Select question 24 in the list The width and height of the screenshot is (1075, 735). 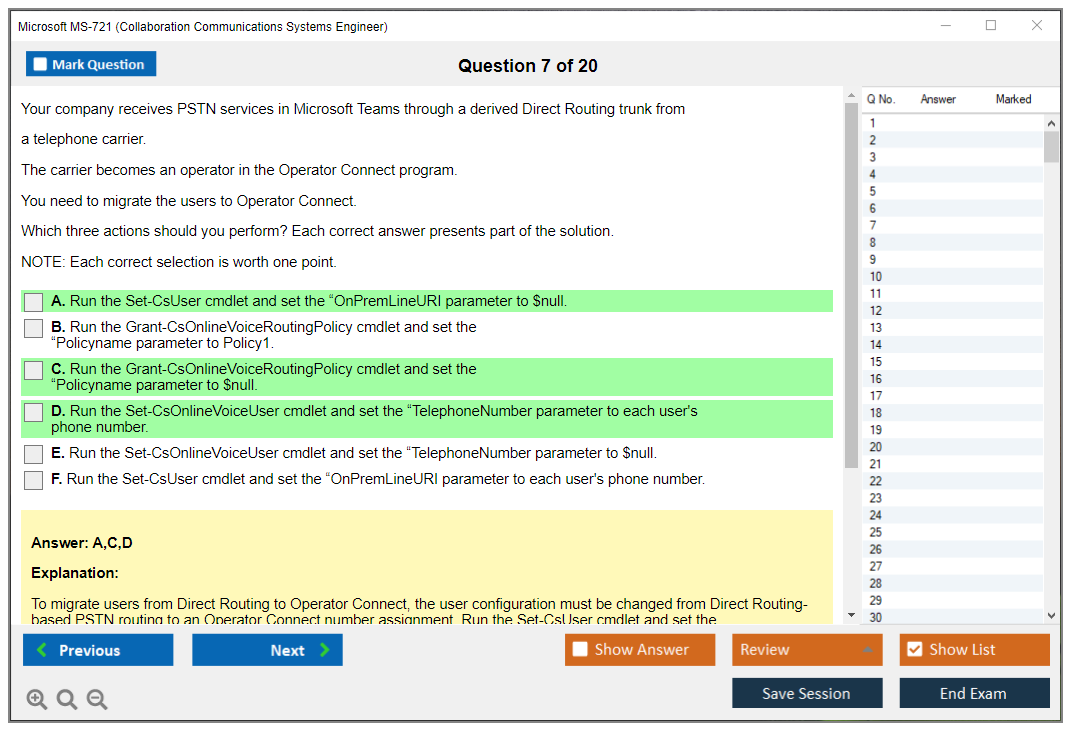coord(953,516)
